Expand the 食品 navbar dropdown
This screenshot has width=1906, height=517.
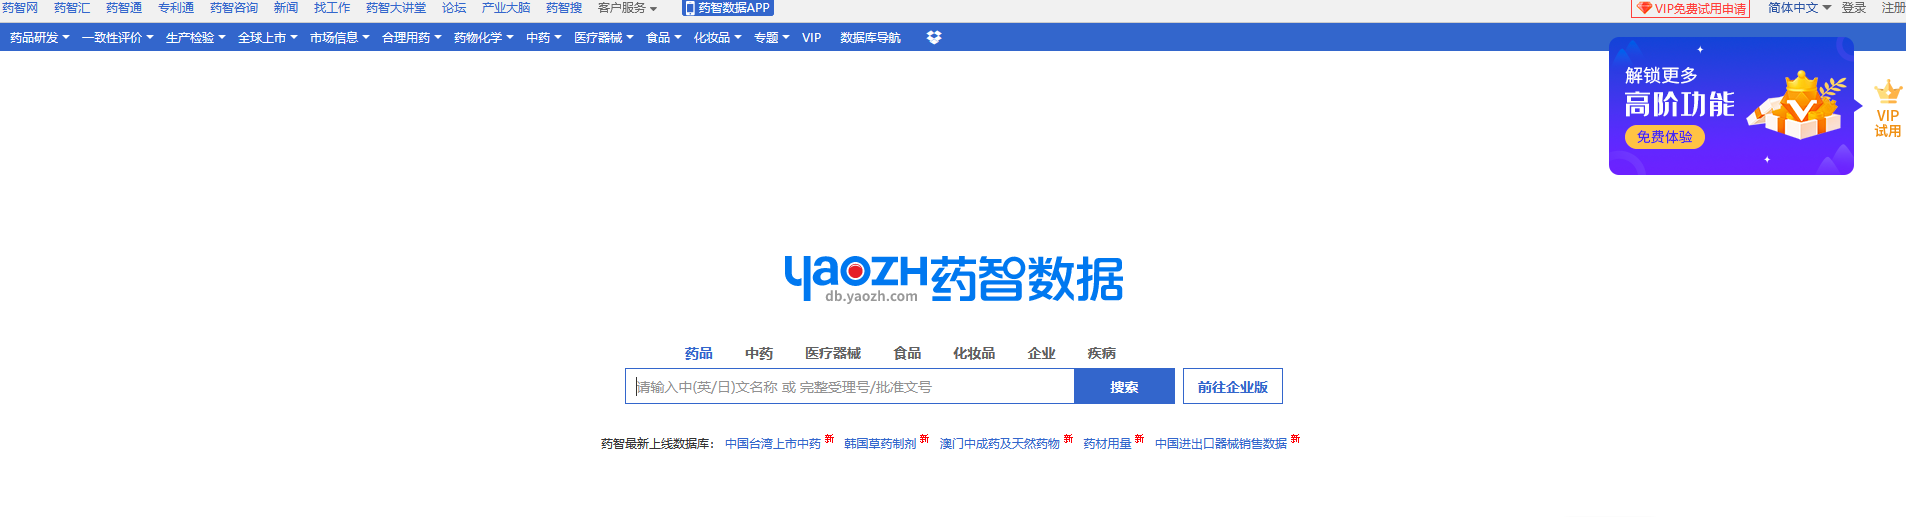pos(664,38)
